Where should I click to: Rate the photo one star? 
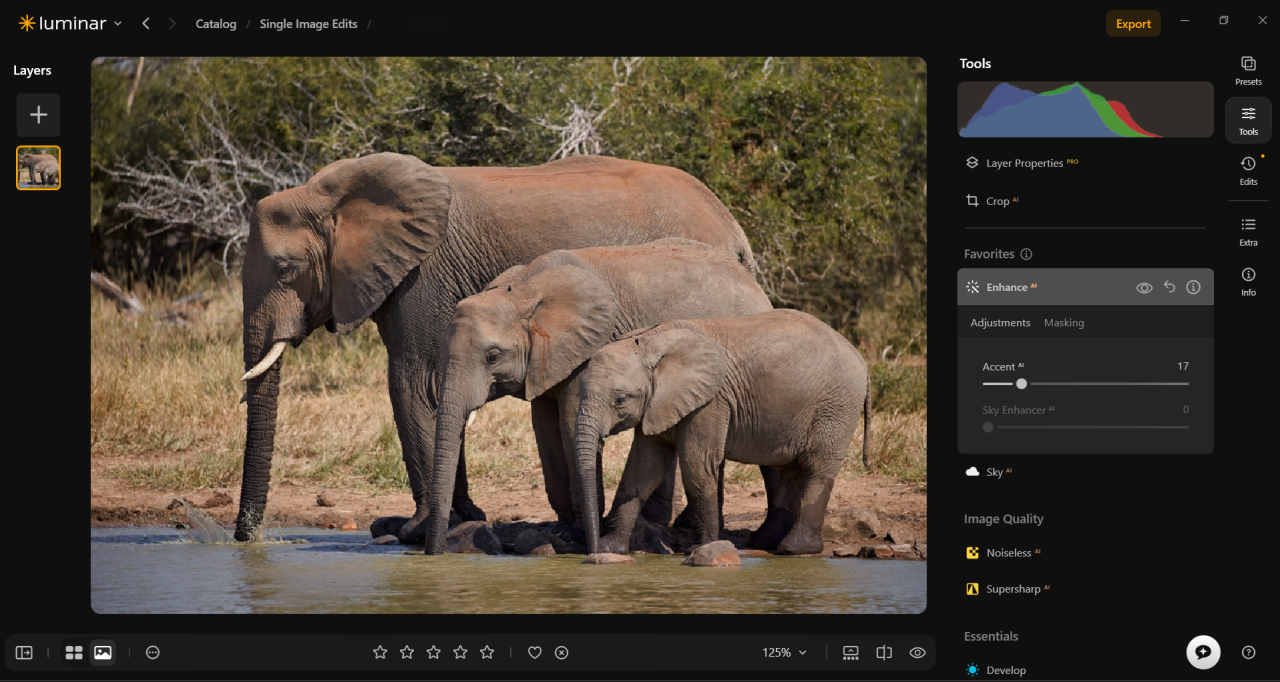point(380,652)
